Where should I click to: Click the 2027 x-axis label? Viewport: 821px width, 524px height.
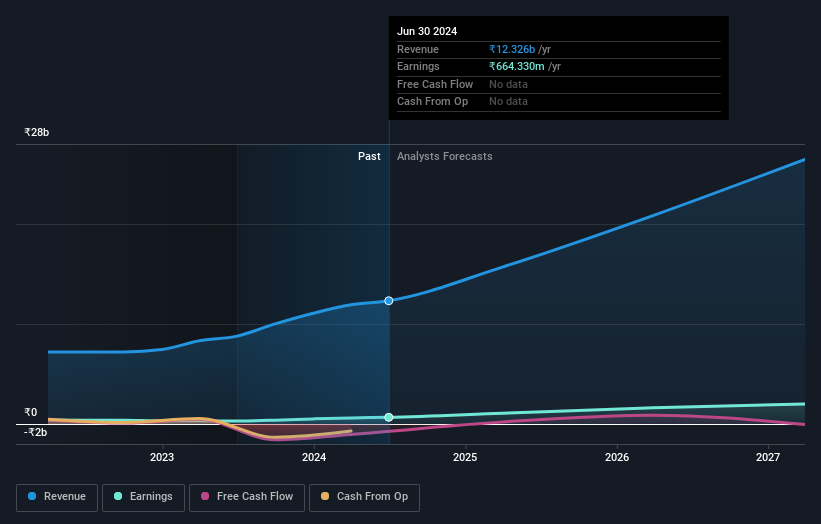768,457
